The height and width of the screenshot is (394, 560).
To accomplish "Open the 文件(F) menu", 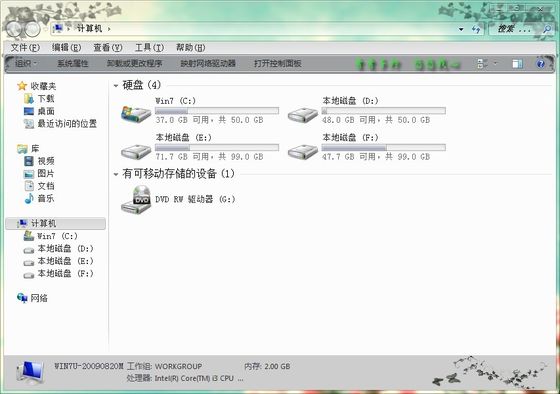I will pos(25,48).
